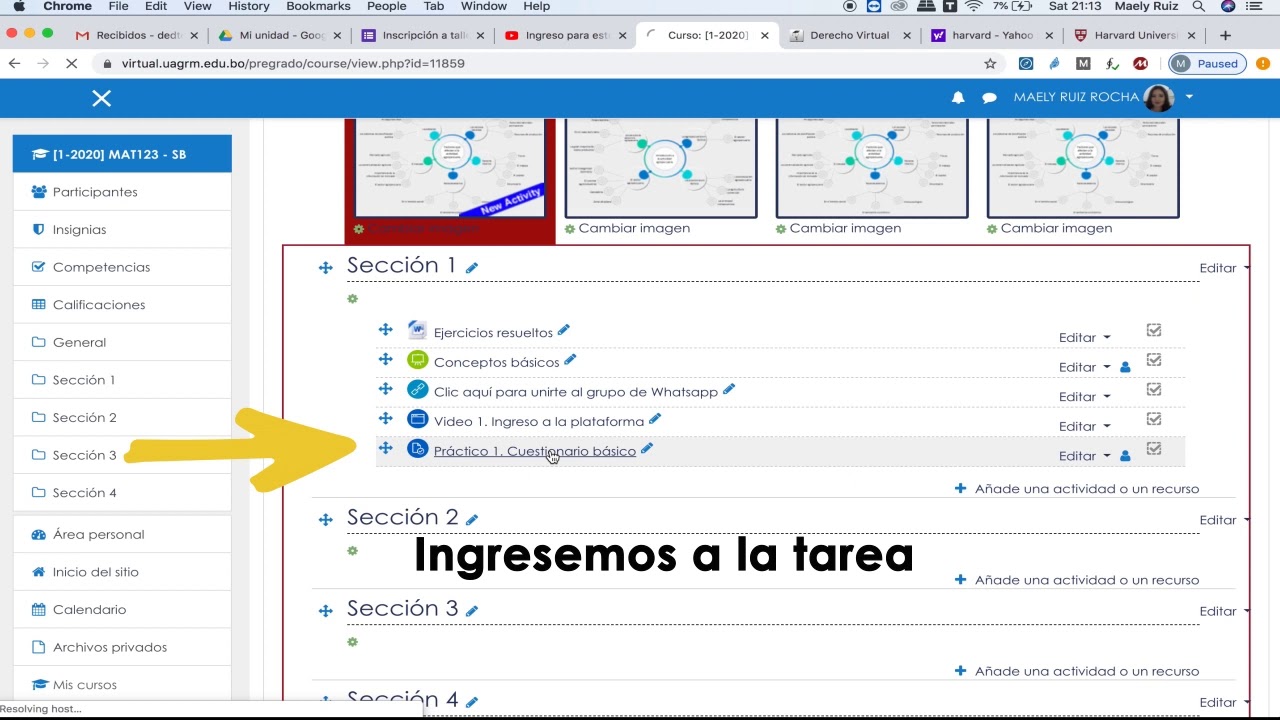Open the Bookmarks menu in the Mac menu bar
The image size is (1280, 720).
pos(318,6)
